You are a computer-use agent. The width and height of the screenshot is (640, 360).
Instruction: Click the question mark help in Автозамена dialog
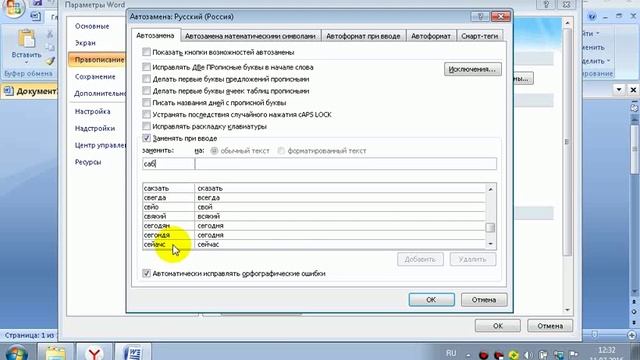(x=480, y=17)
